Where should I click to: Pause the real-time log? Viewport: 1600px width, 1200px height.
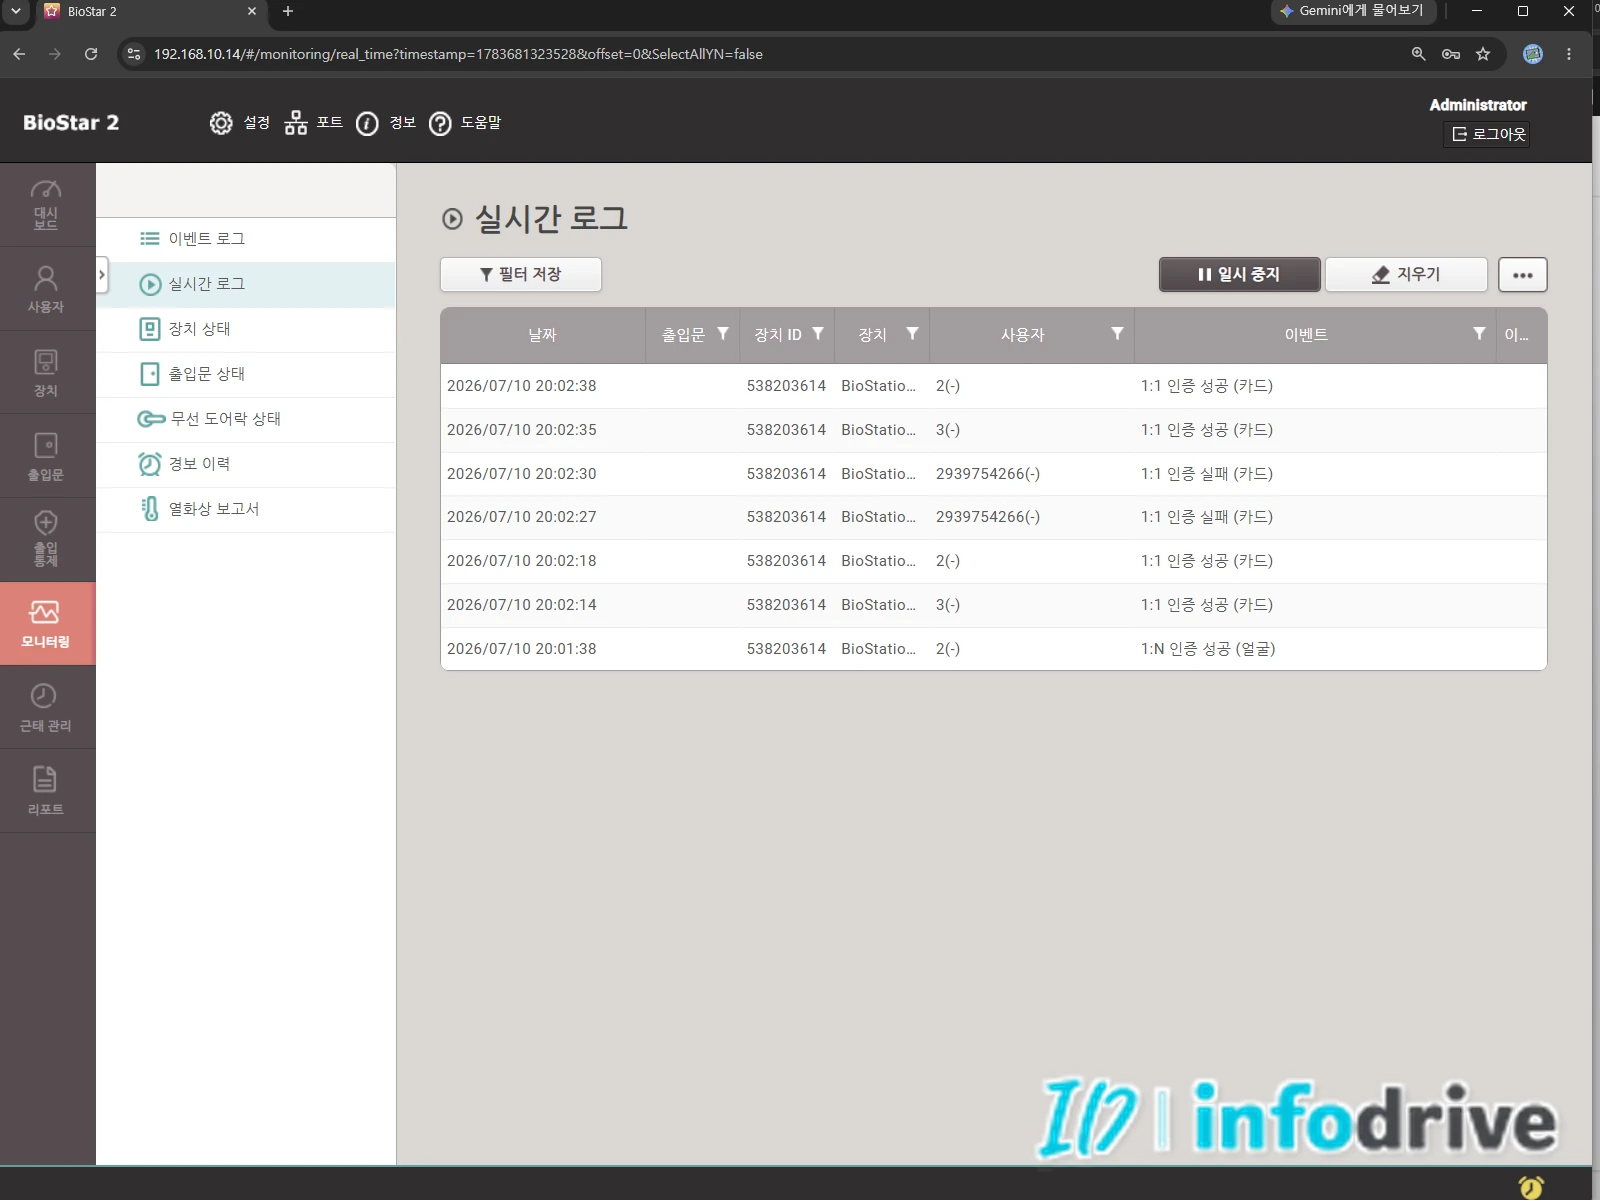pyautogui.click(x=1239, y=275)
